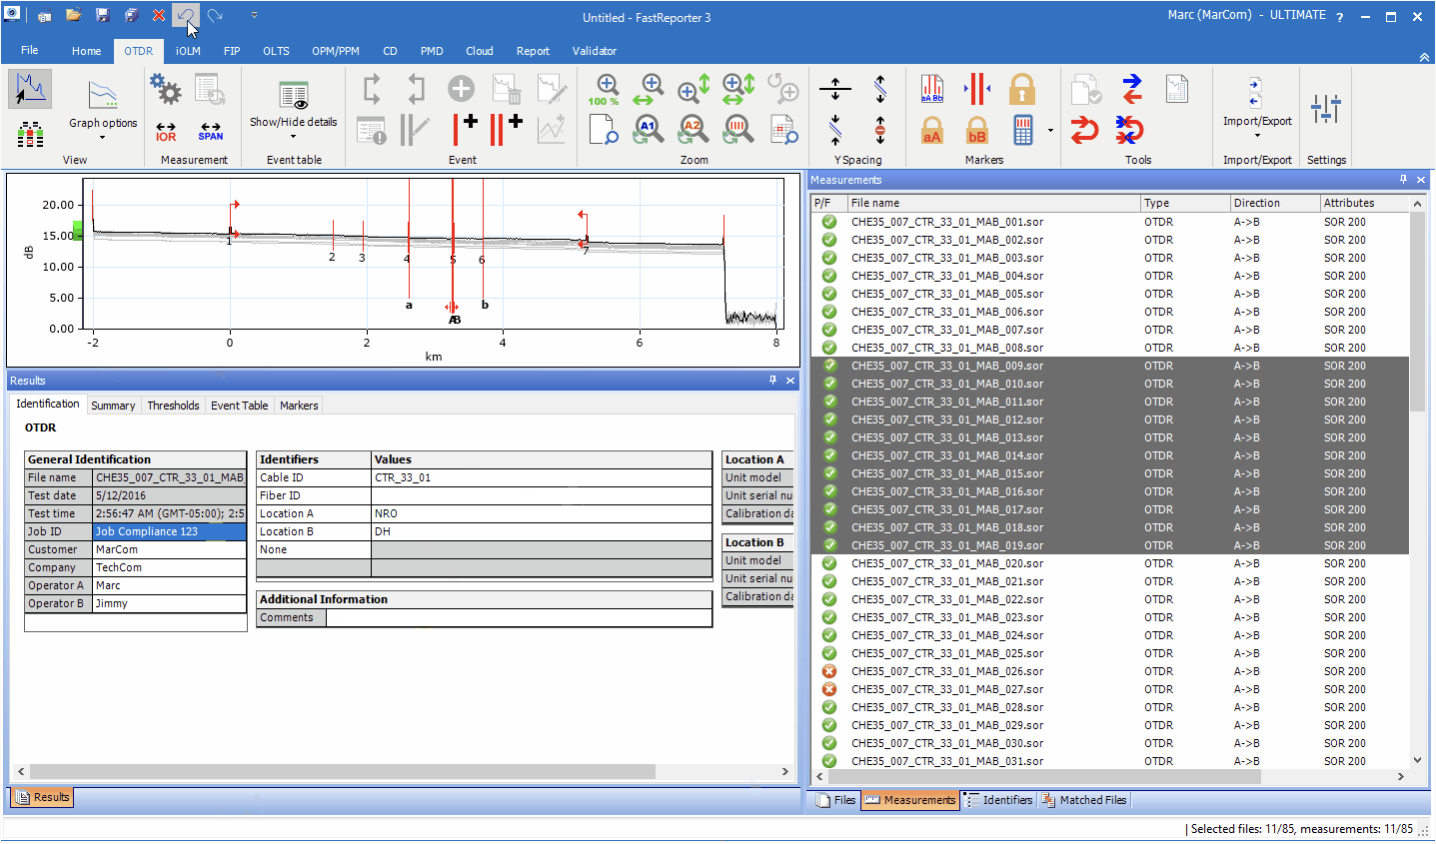Toggle the trace graph view button

point(29,89)
